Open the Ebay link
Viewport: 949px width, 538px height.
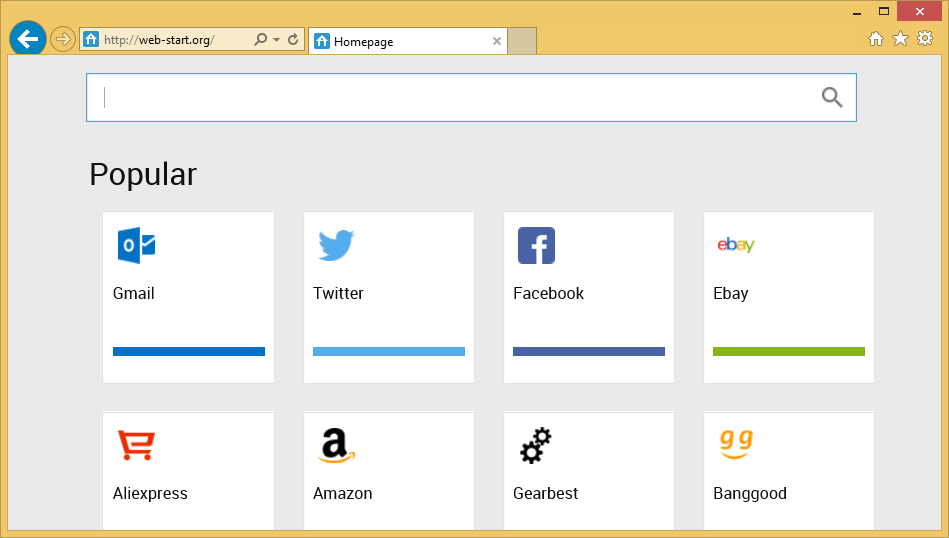click(x=731, y=294)
